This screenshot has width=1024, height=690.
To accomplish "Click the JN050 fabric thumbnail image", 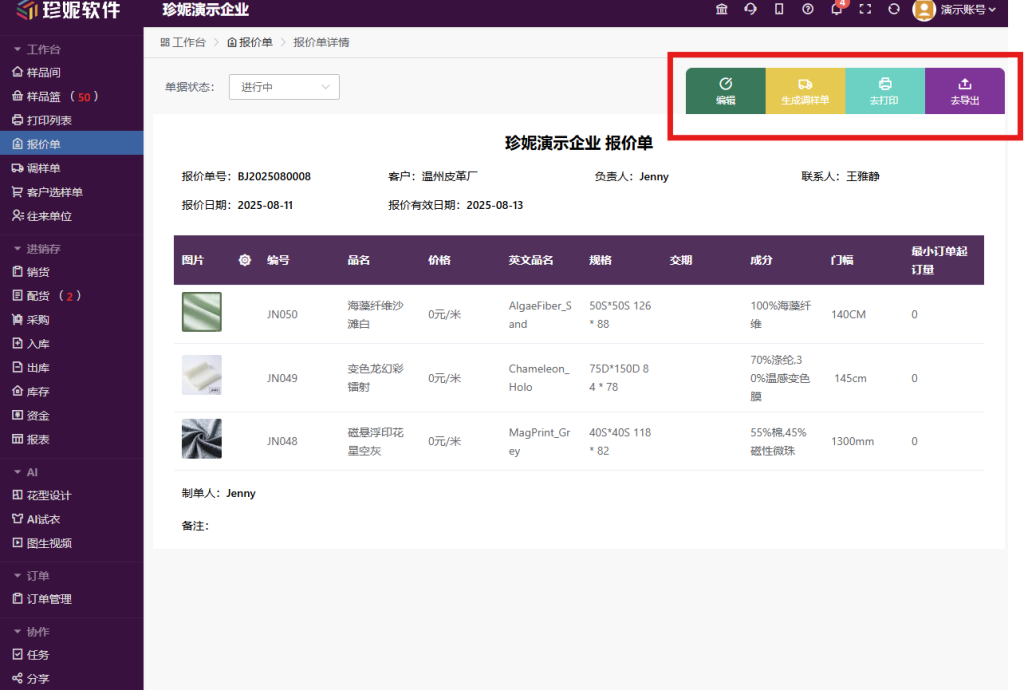I will [x=201, y=312].
